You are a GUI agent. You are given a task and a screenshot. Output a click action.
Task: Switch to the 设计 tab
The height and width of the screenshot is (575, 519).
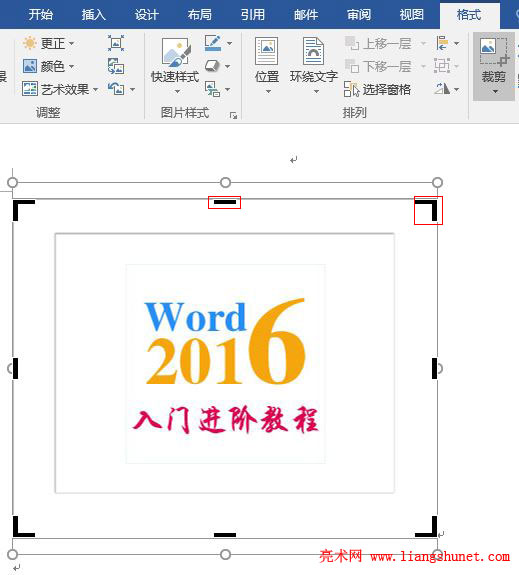(146, 14)
